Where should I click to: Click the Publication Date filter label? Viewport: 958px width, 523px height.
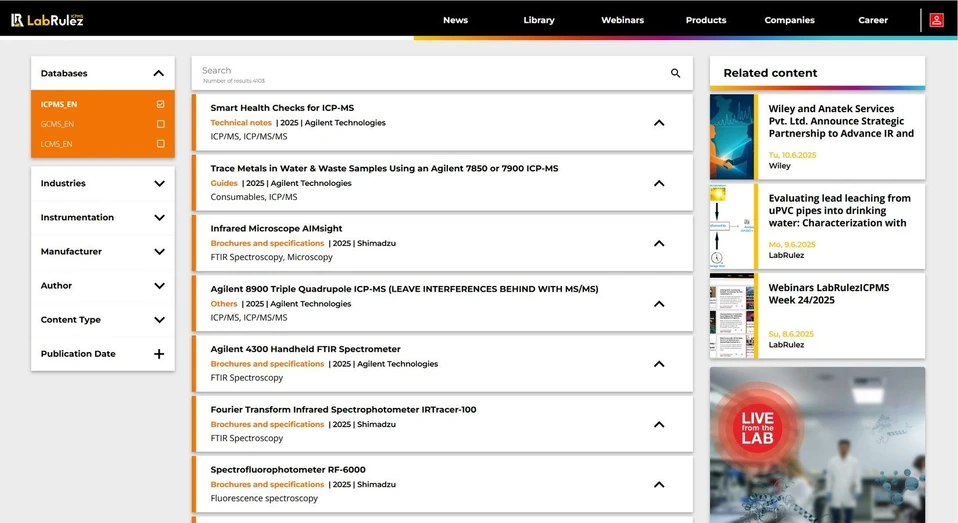click(x=78, y=354)
